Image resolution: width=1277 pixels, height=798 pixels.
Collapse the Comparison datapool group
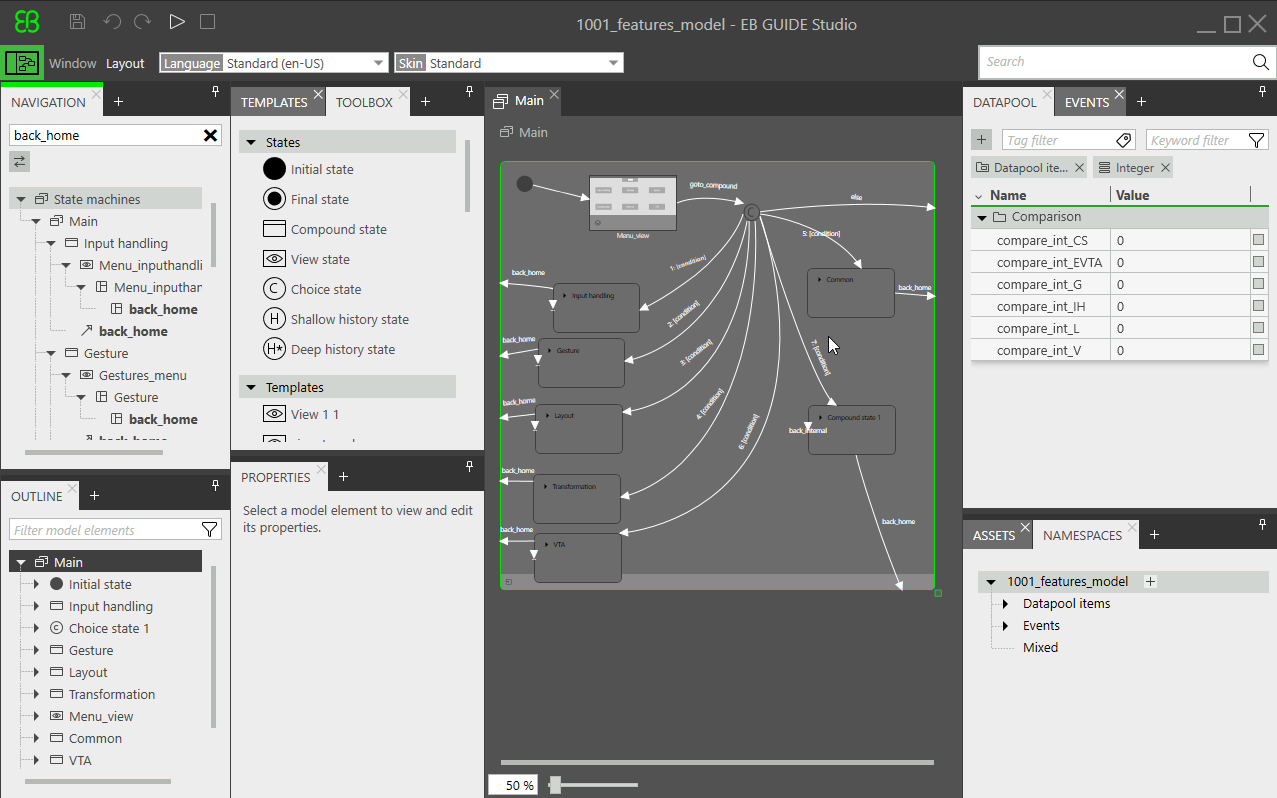click(x=982, y=217)
